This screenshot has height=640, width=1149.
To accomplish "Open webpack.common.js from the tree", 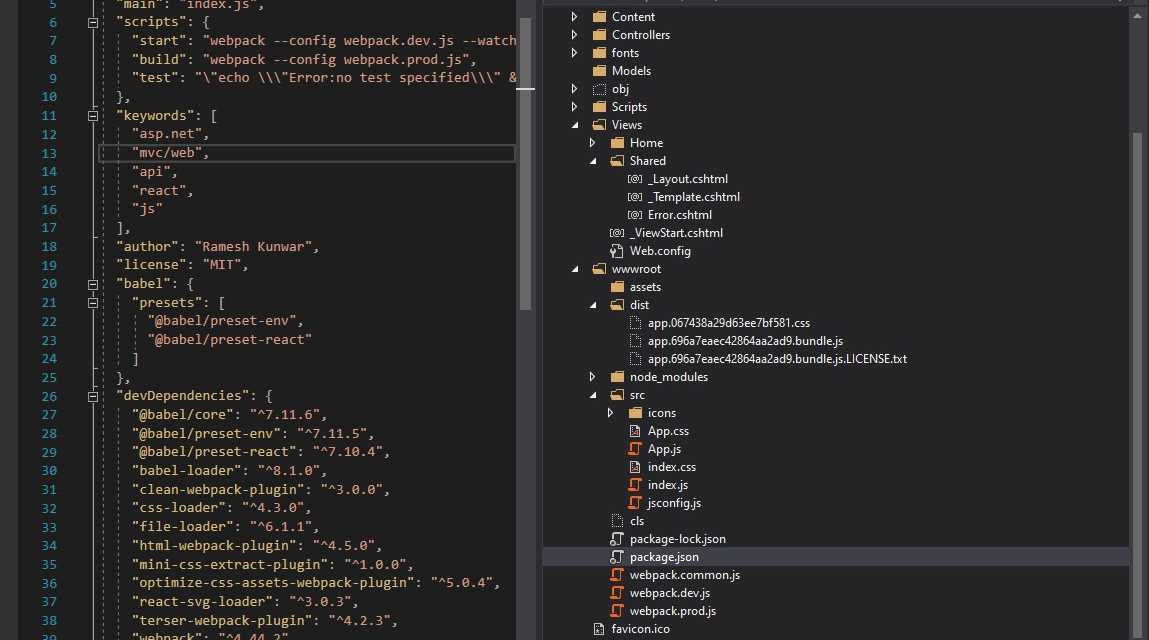I will [684, 575].
